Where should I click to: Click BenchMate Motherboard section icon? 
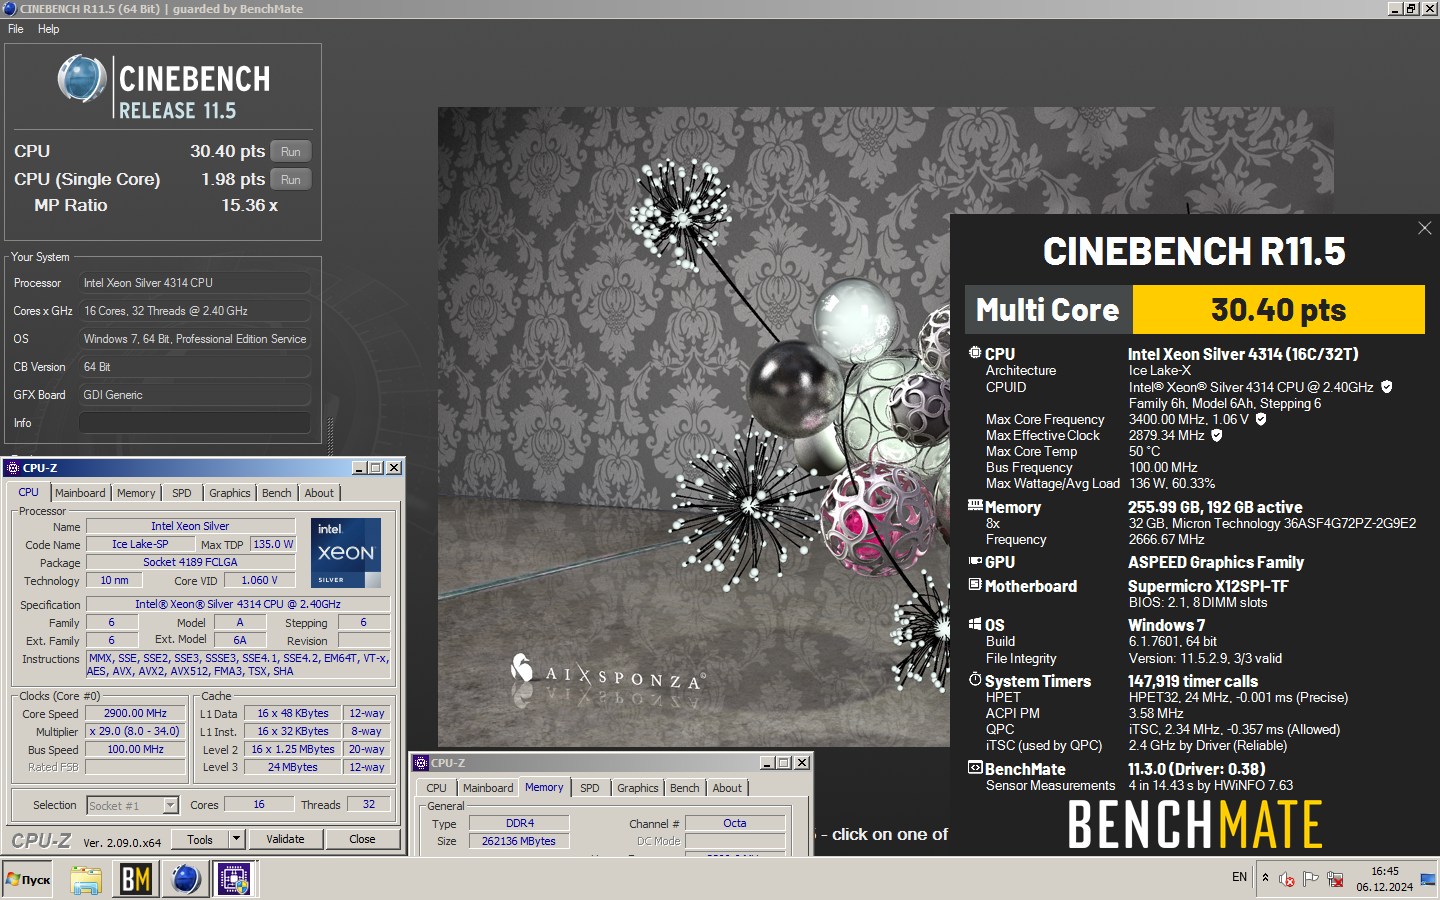975,585
